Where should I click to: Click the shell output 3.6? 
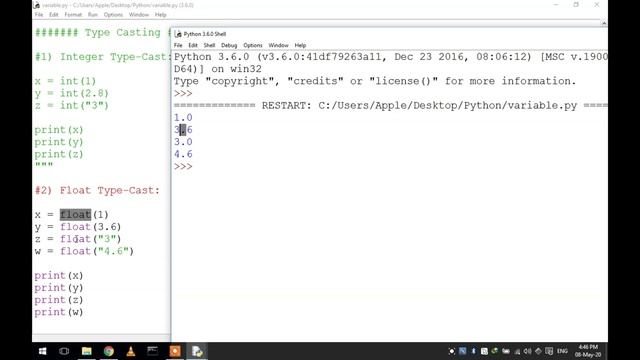(x=183, y=130)
